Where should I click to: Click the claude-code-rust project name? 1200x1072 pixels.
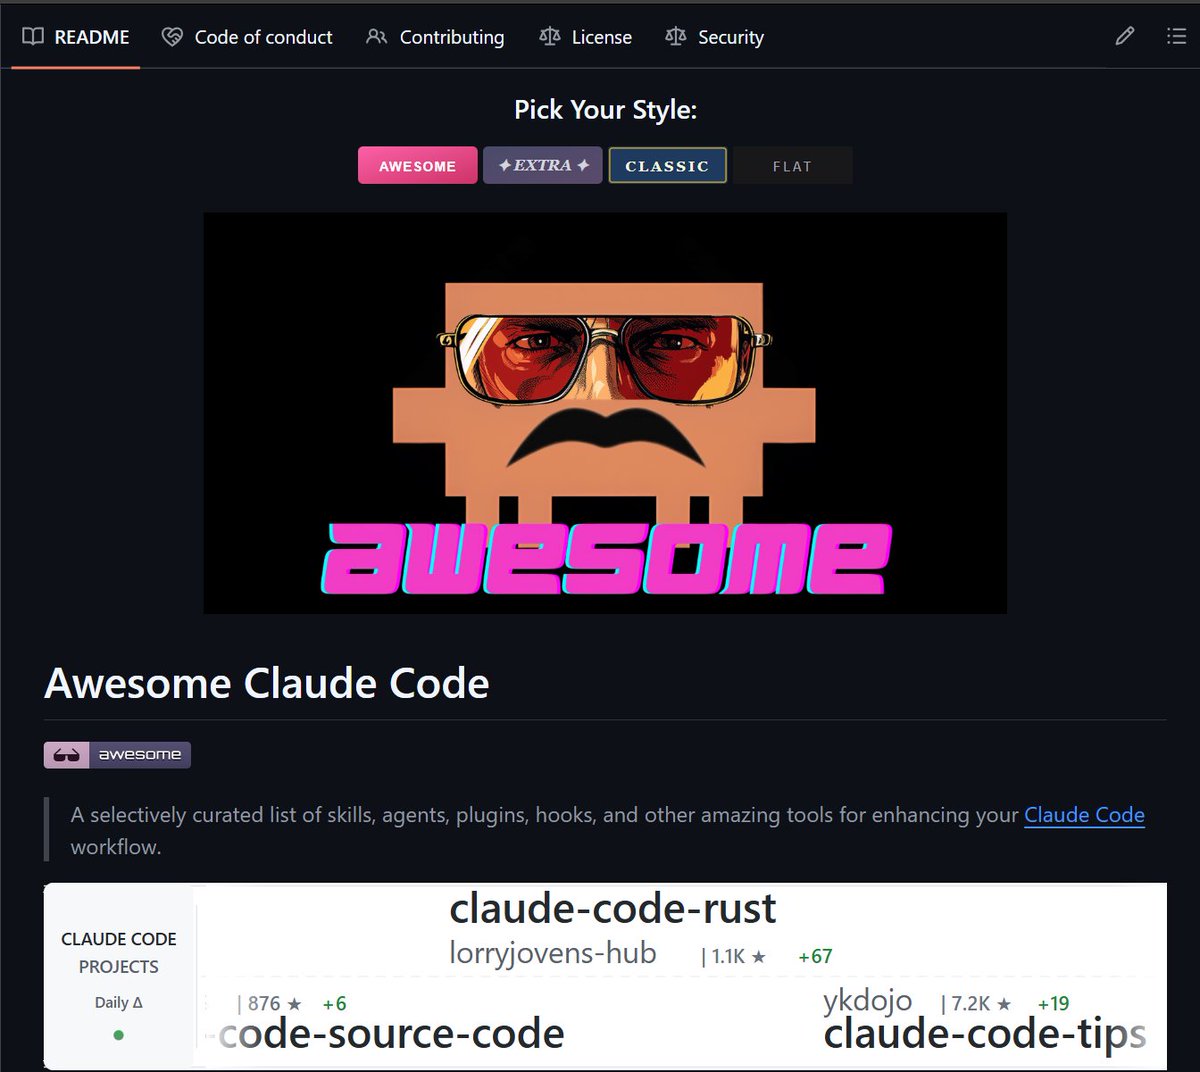tap(612, 908)
